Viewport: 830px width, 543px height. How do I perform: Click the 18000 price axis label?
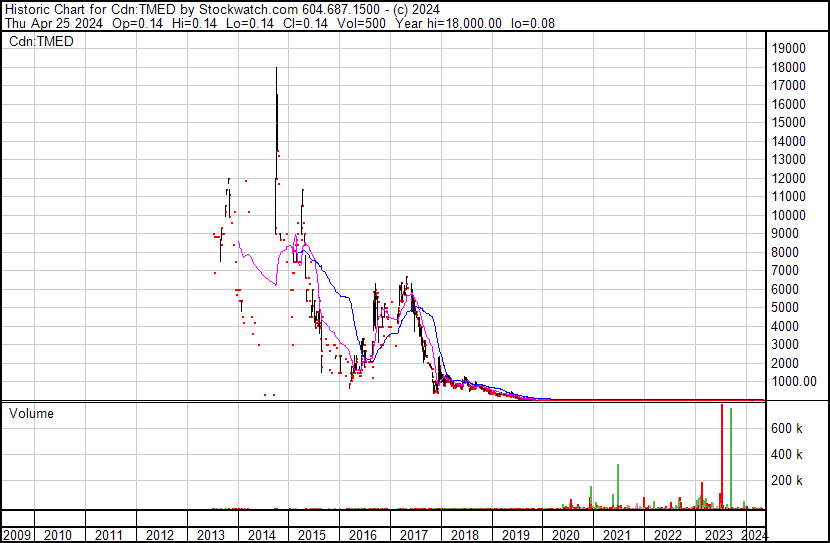coord(789,67)
